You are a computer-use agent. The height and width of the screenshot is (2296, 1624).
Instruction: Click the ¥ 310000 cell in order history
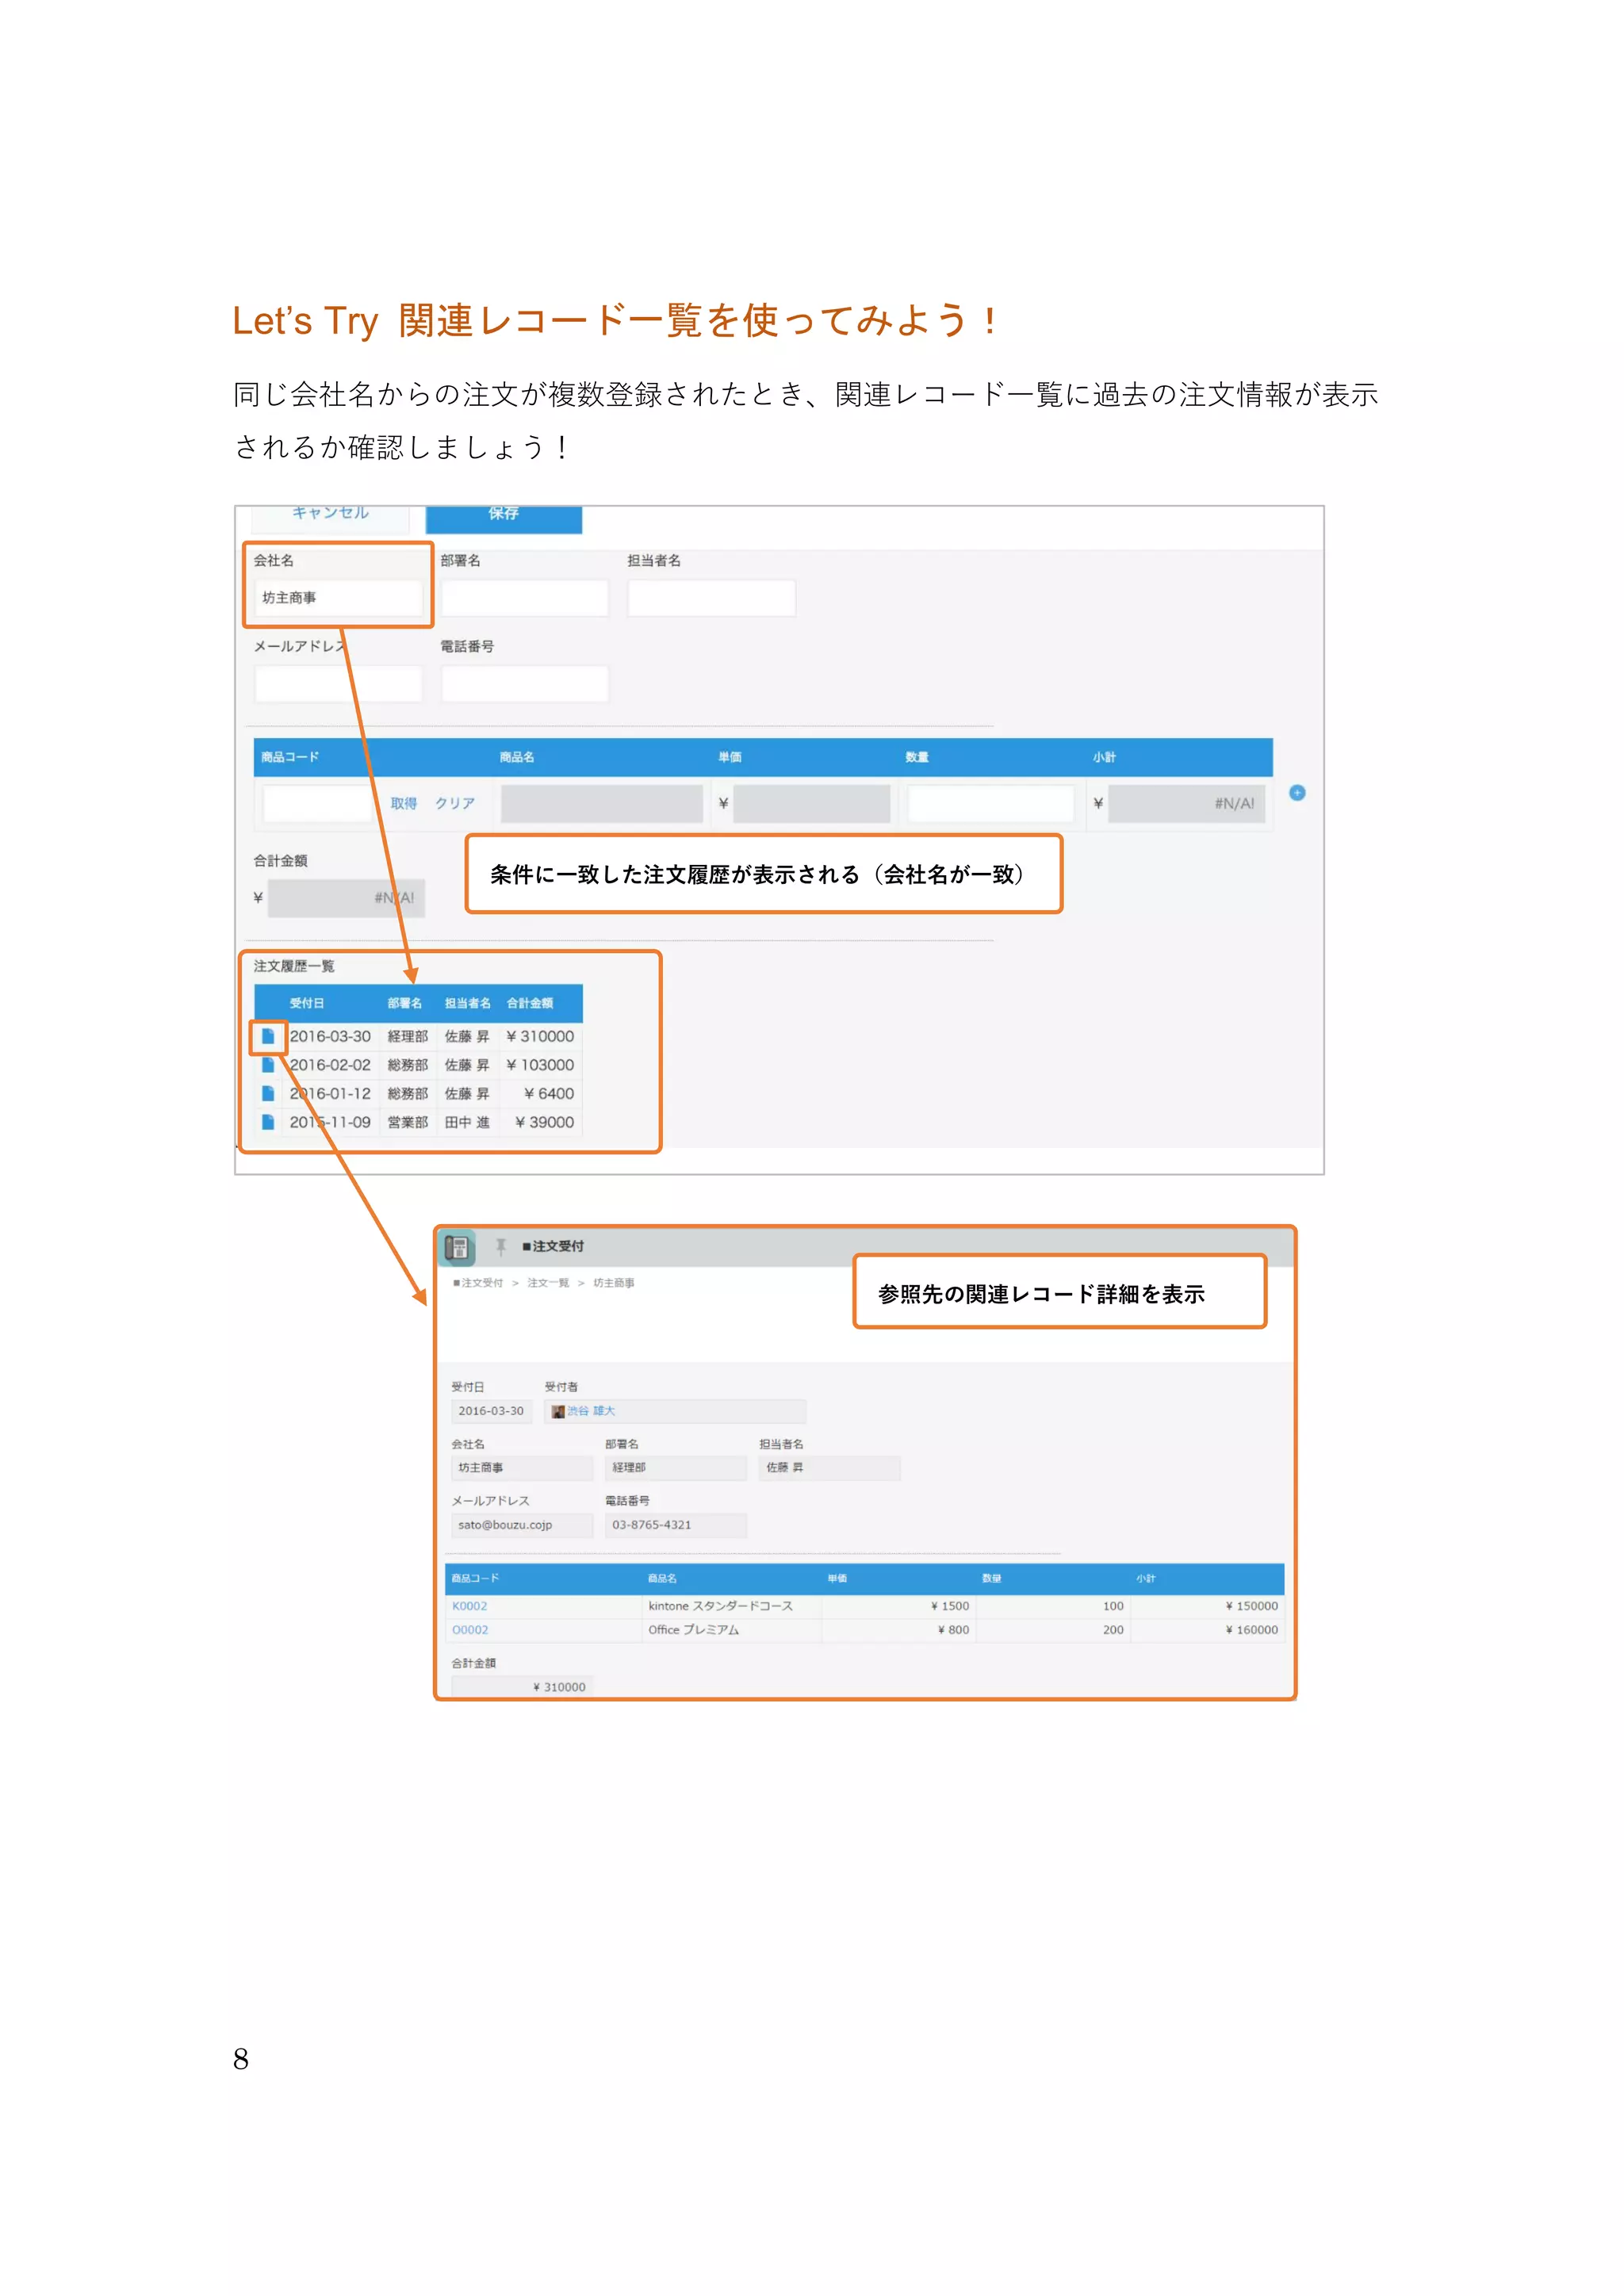pos(540,1037)
